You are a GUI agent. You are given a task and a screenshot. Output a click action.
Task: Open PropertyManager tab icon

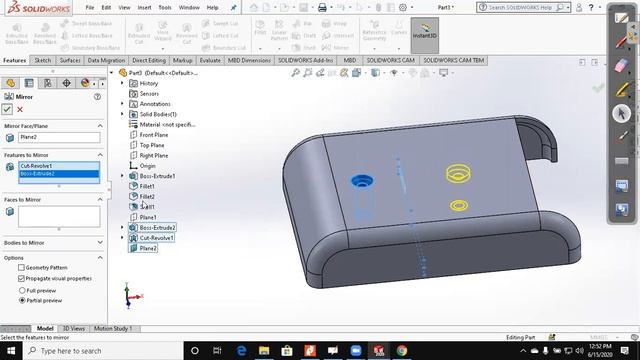[x=29, y=83]
